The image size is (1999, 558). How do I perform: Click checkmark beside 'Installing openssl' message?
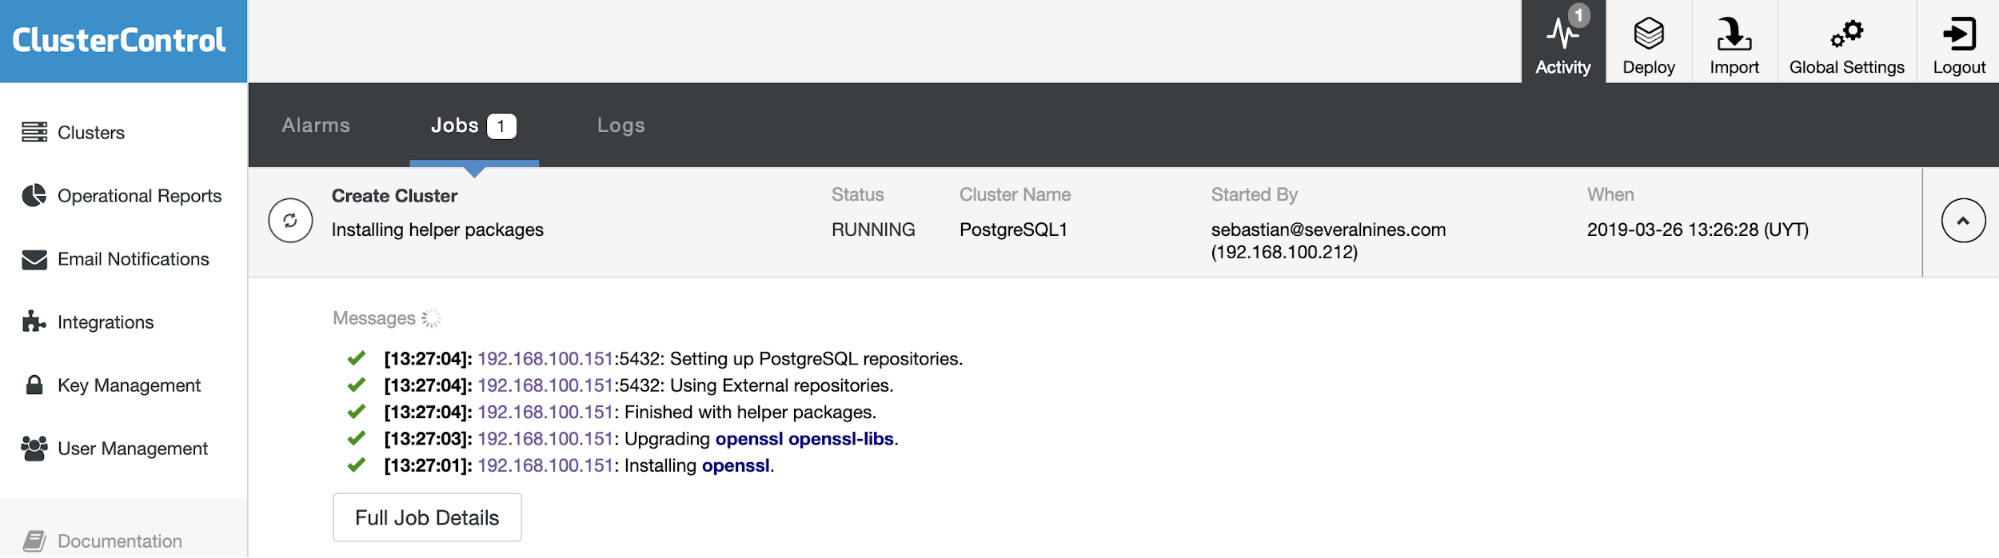[x=356, y=465]
